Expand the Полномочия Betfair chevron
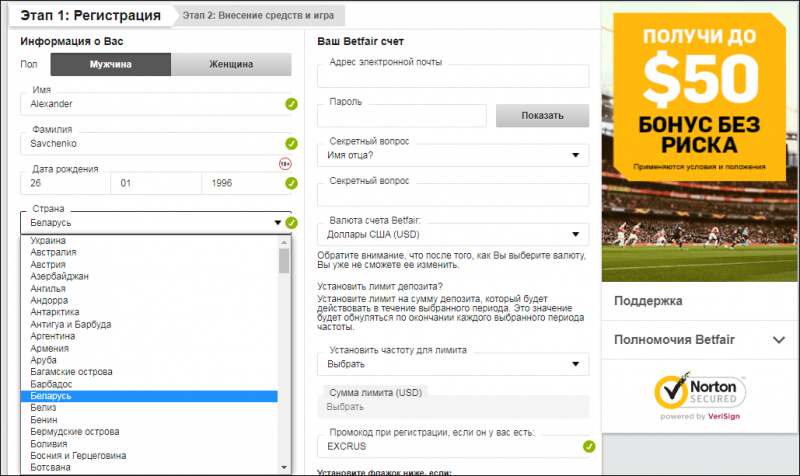The height and width of the screenshot is (476, 800). (779, 340)
